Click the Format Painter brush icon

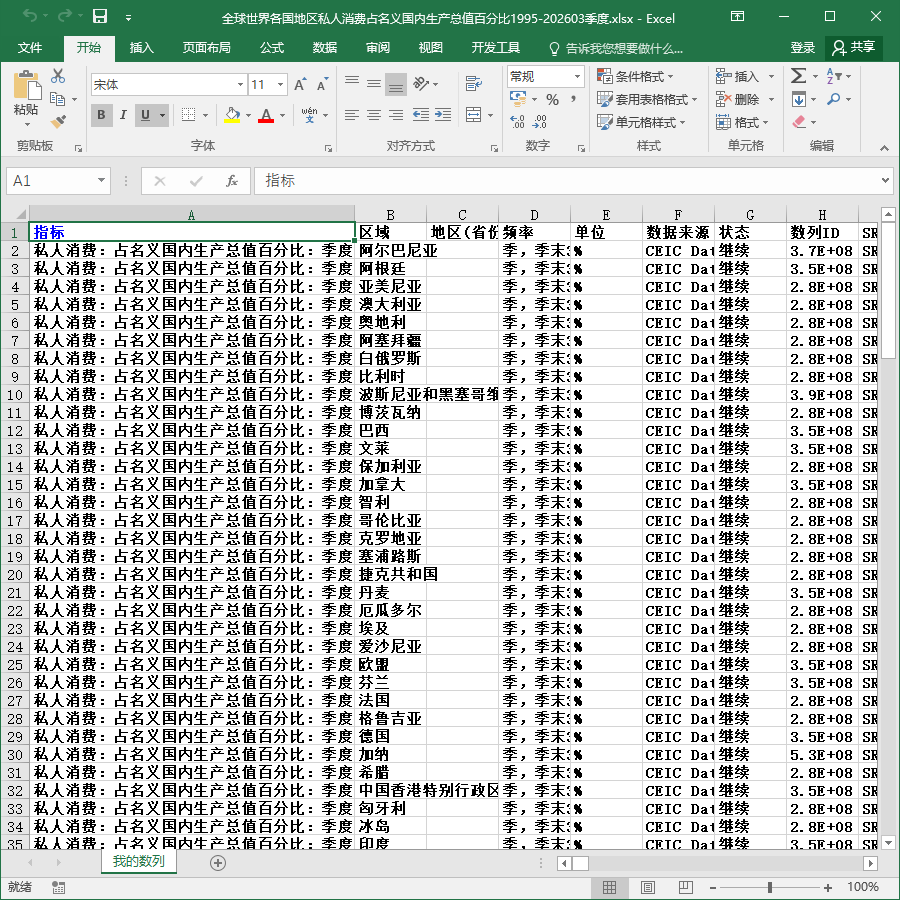[x=58, y=122]
